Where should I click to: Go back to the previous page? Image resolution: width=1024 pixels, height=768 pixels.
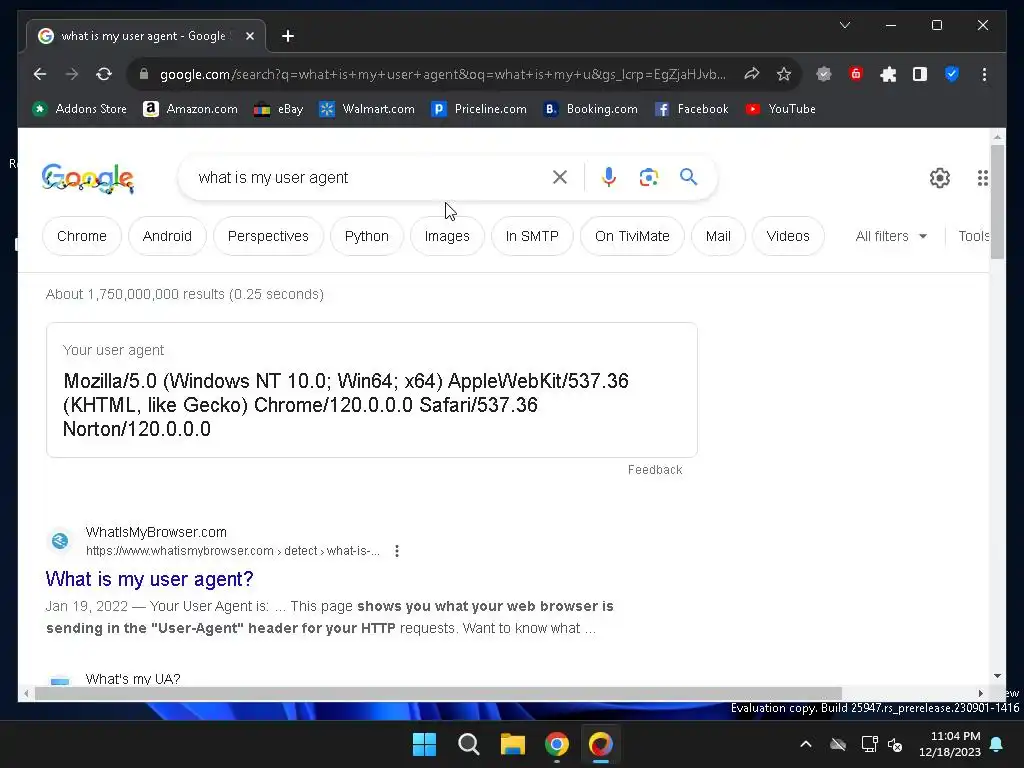coord(40,74)
